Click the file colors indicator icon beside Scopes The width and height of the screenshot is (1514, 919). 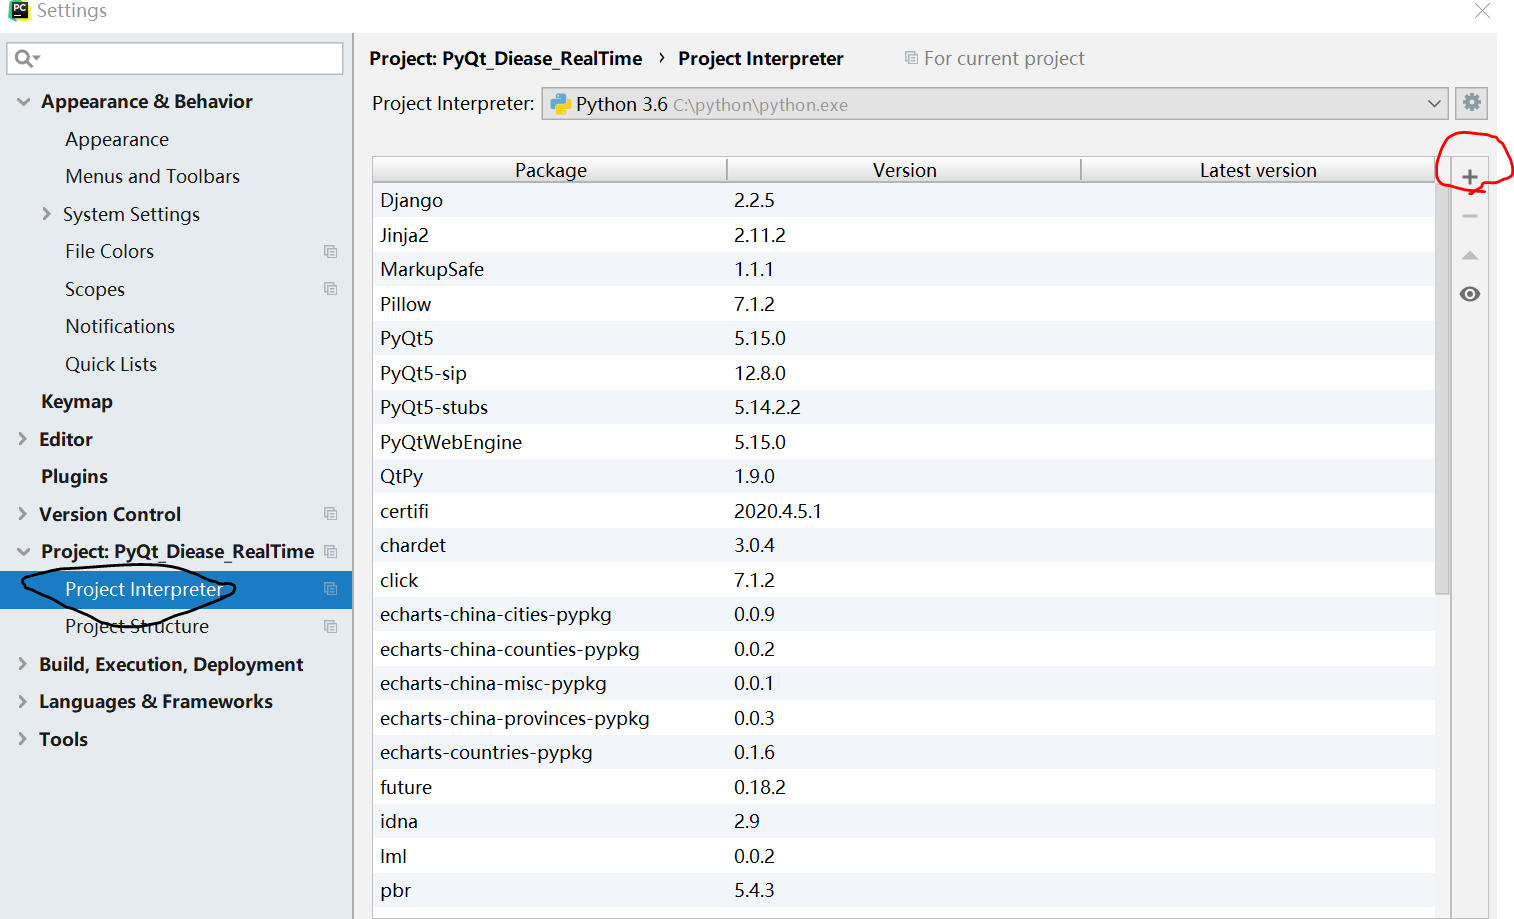pyautogui.click(x=330, y=289)
